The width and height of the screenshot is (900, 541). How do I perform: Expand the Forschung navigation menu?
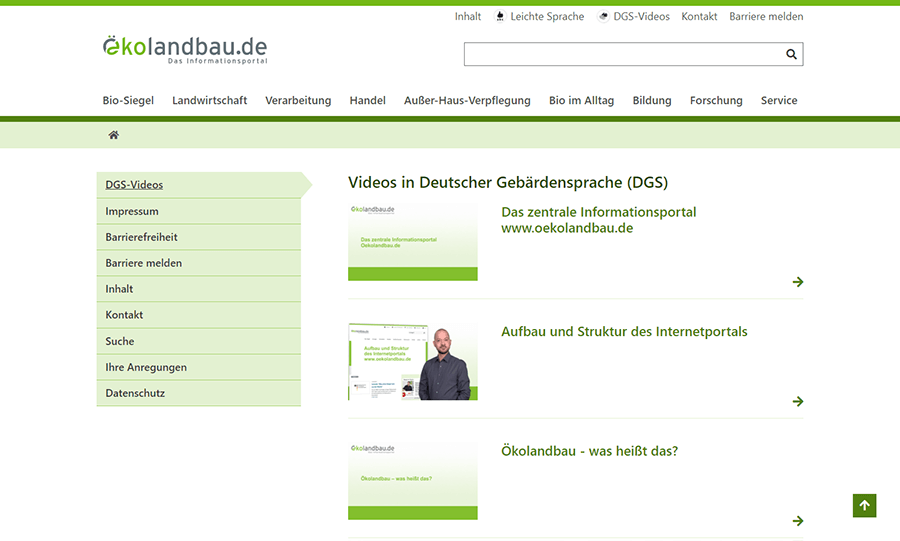pyautogui.click(x=716, y=101)
